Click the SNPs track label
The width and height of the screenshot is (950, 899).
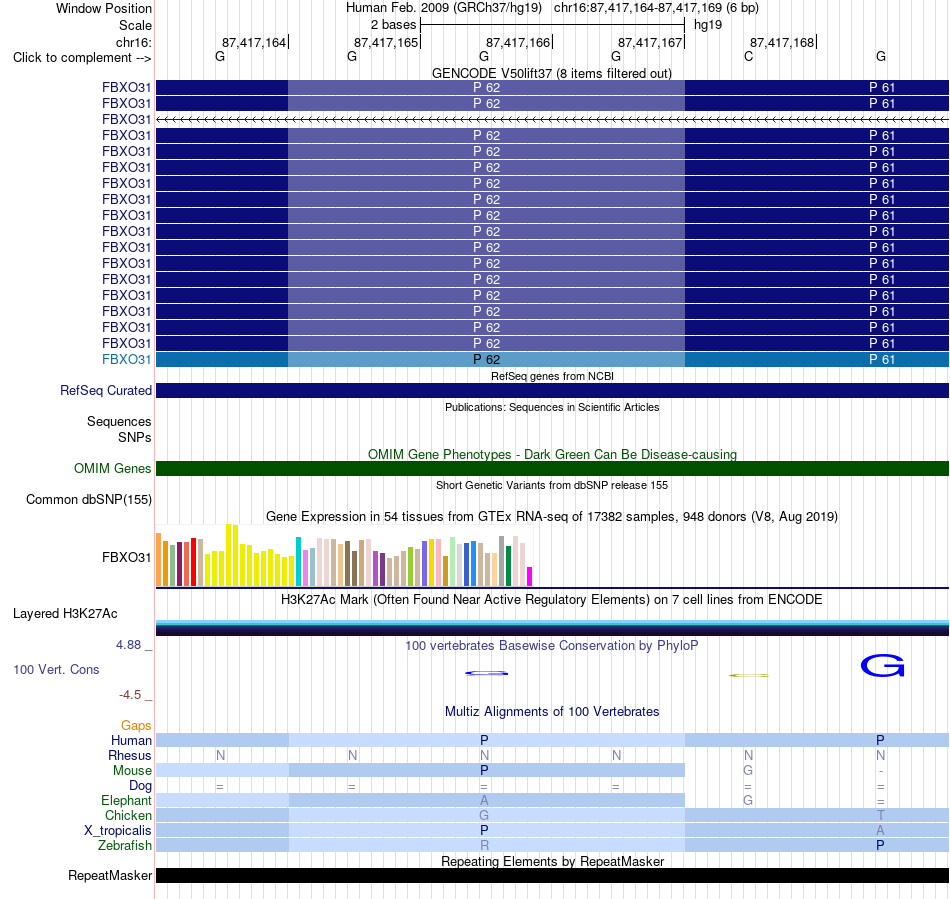[x=135, y=437]
